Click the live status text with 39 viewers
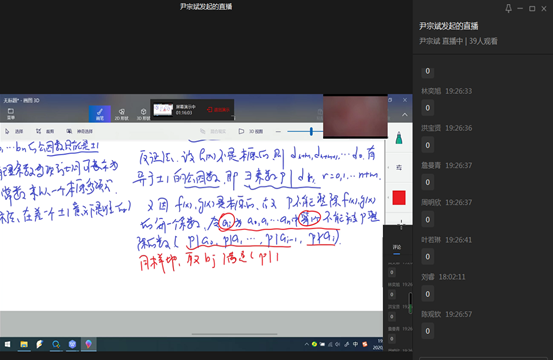This screenshot has height=360, width=553. click(x=458, y=41)
